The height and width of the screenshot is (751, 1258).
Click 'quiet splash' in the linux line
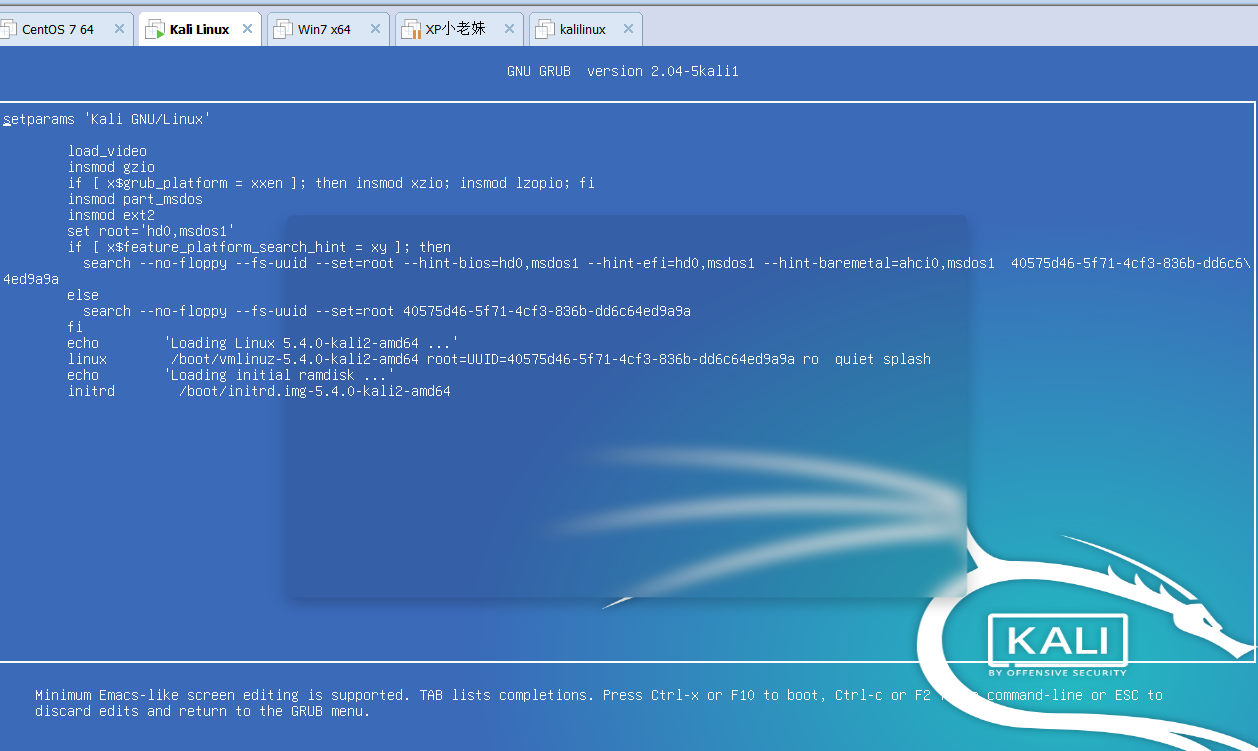coord(883,359)
